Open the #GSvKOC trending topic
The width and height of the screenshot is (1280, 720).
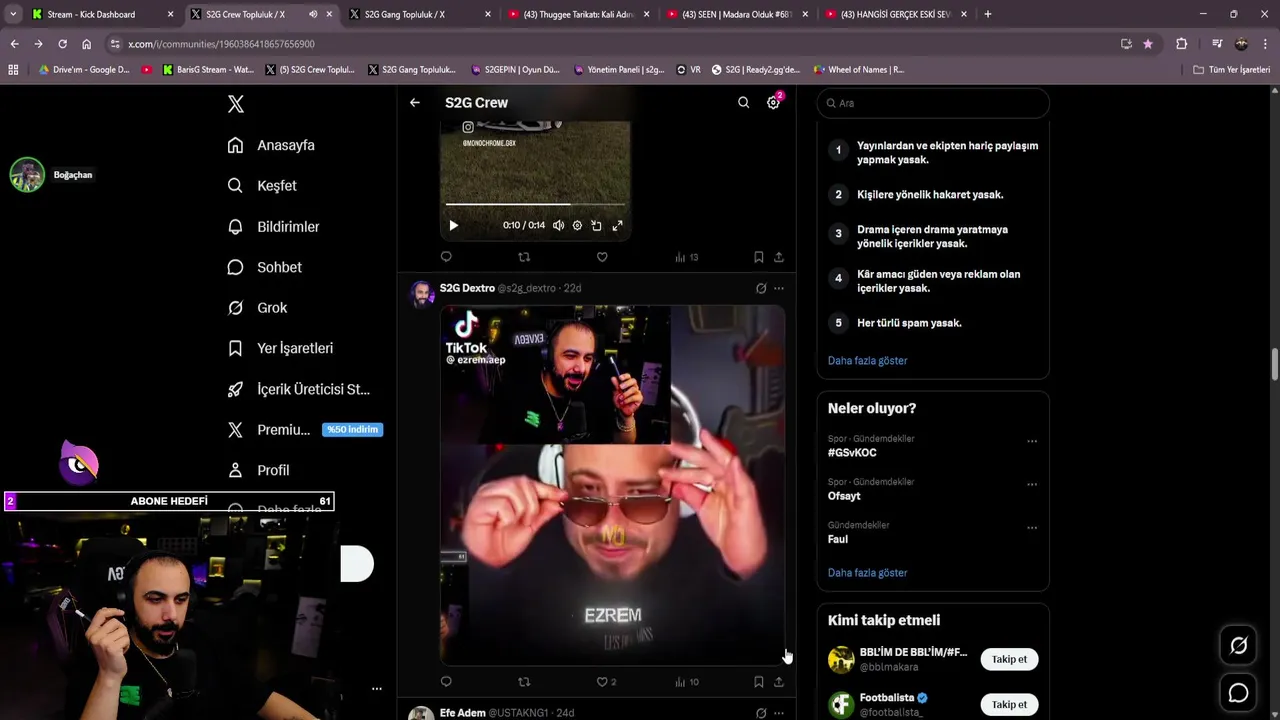pos(852,453)
